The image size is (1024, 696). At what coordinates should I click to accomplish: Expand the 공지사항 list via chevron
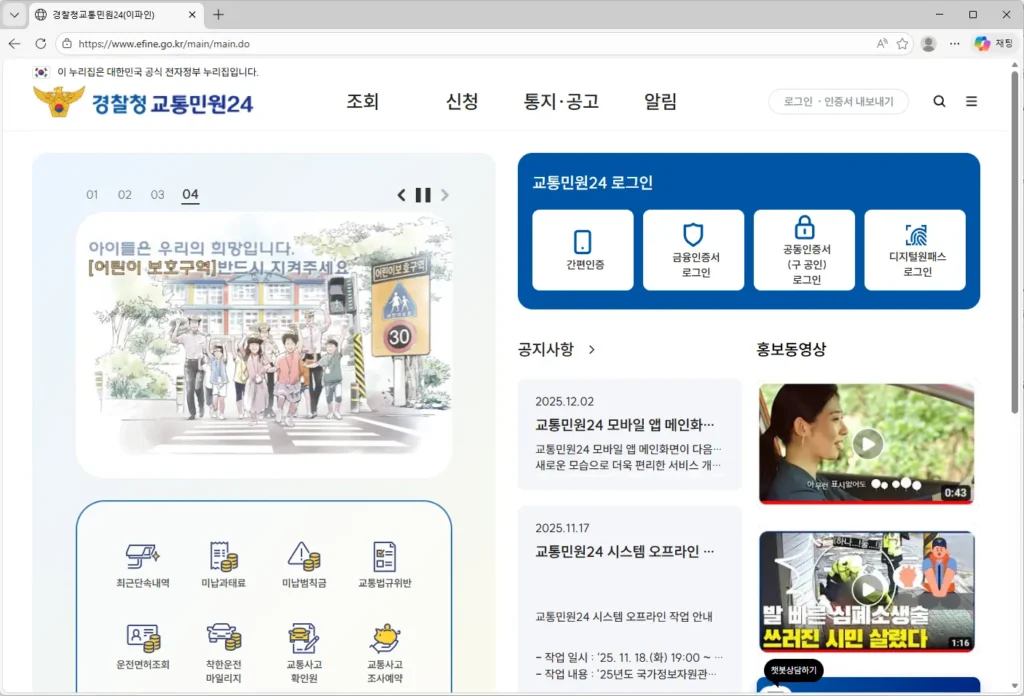[594, 348]
